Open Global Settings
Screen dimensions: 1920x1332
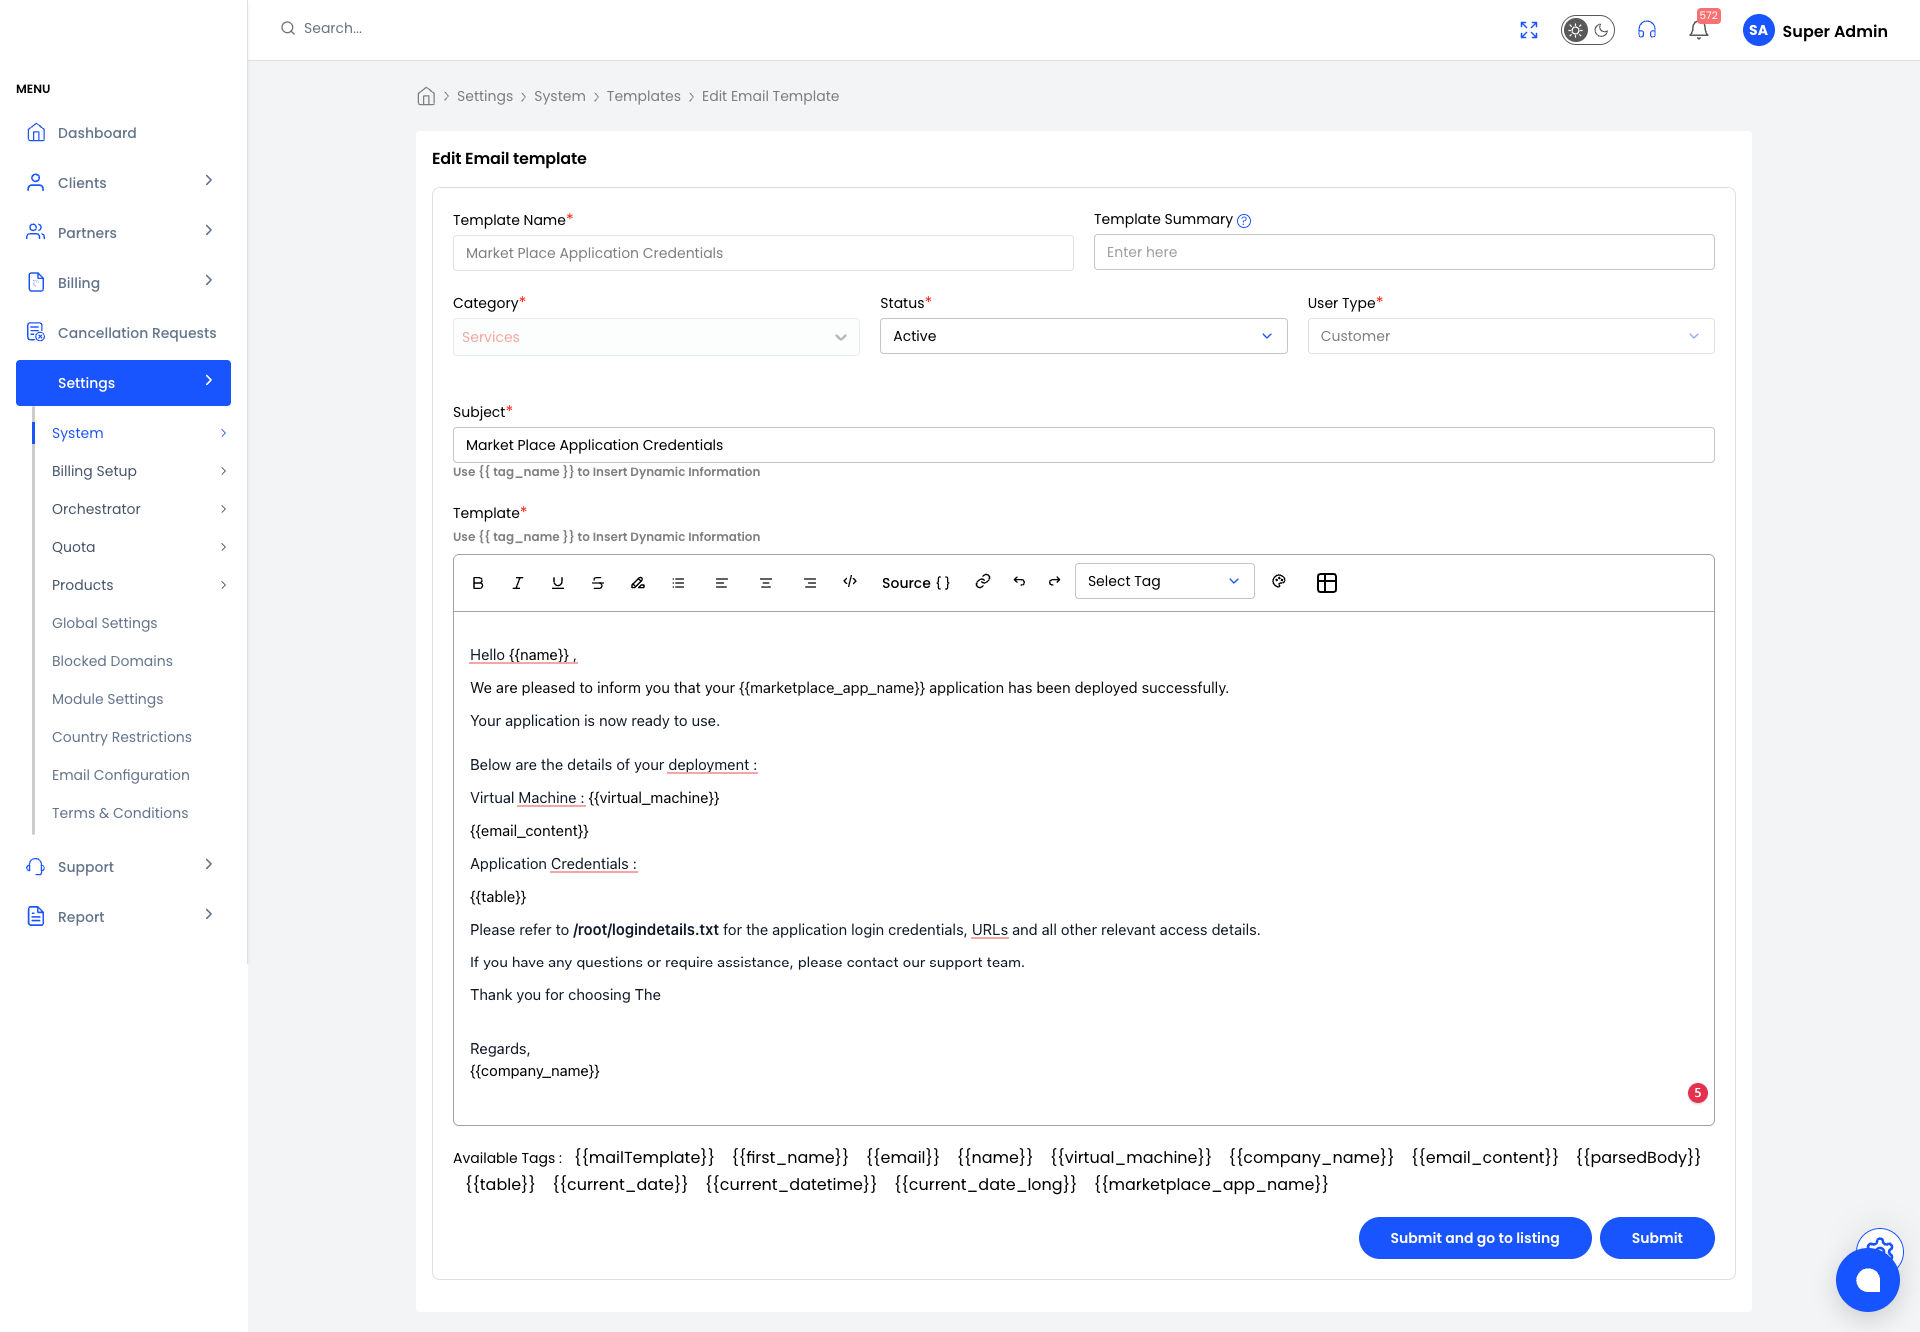coord(104,623)
